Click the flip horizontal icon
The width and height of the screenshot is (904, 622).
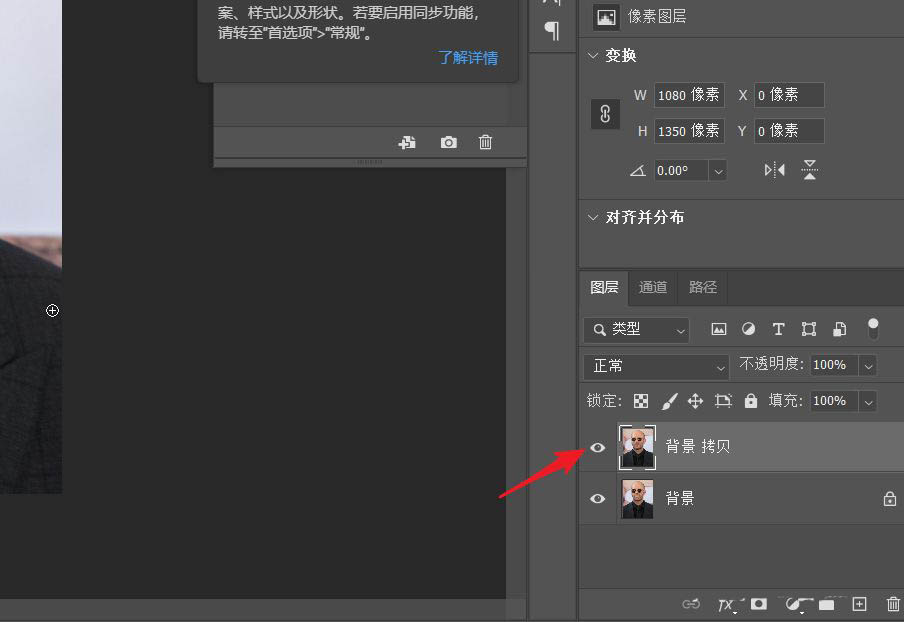774,170
